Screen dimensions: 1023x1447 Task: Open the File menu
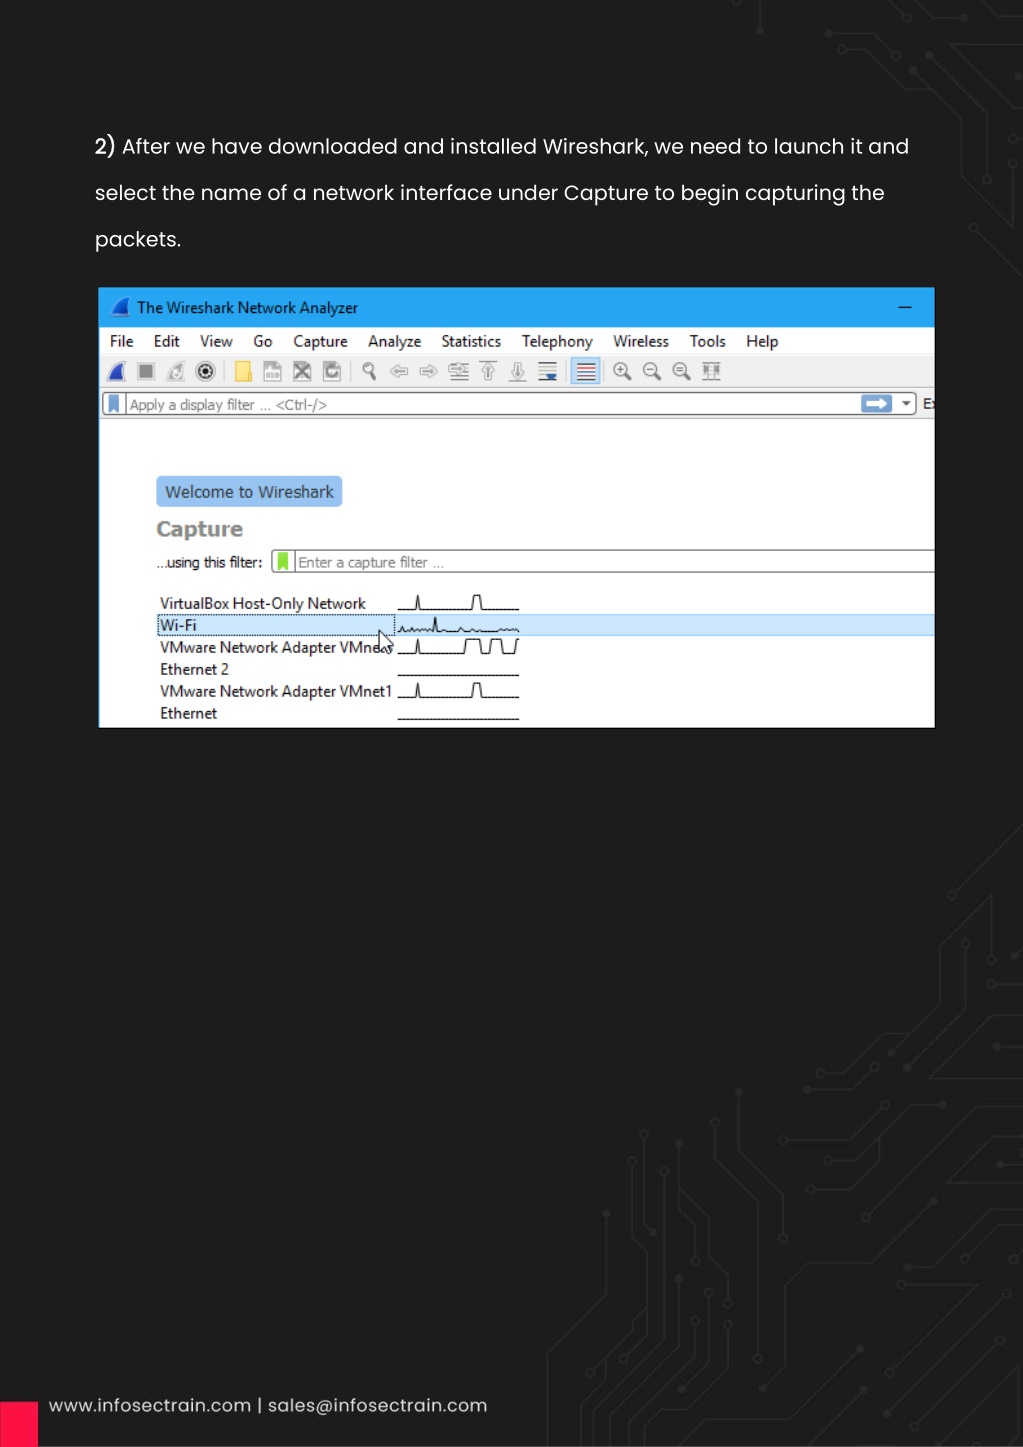point(122,342)
